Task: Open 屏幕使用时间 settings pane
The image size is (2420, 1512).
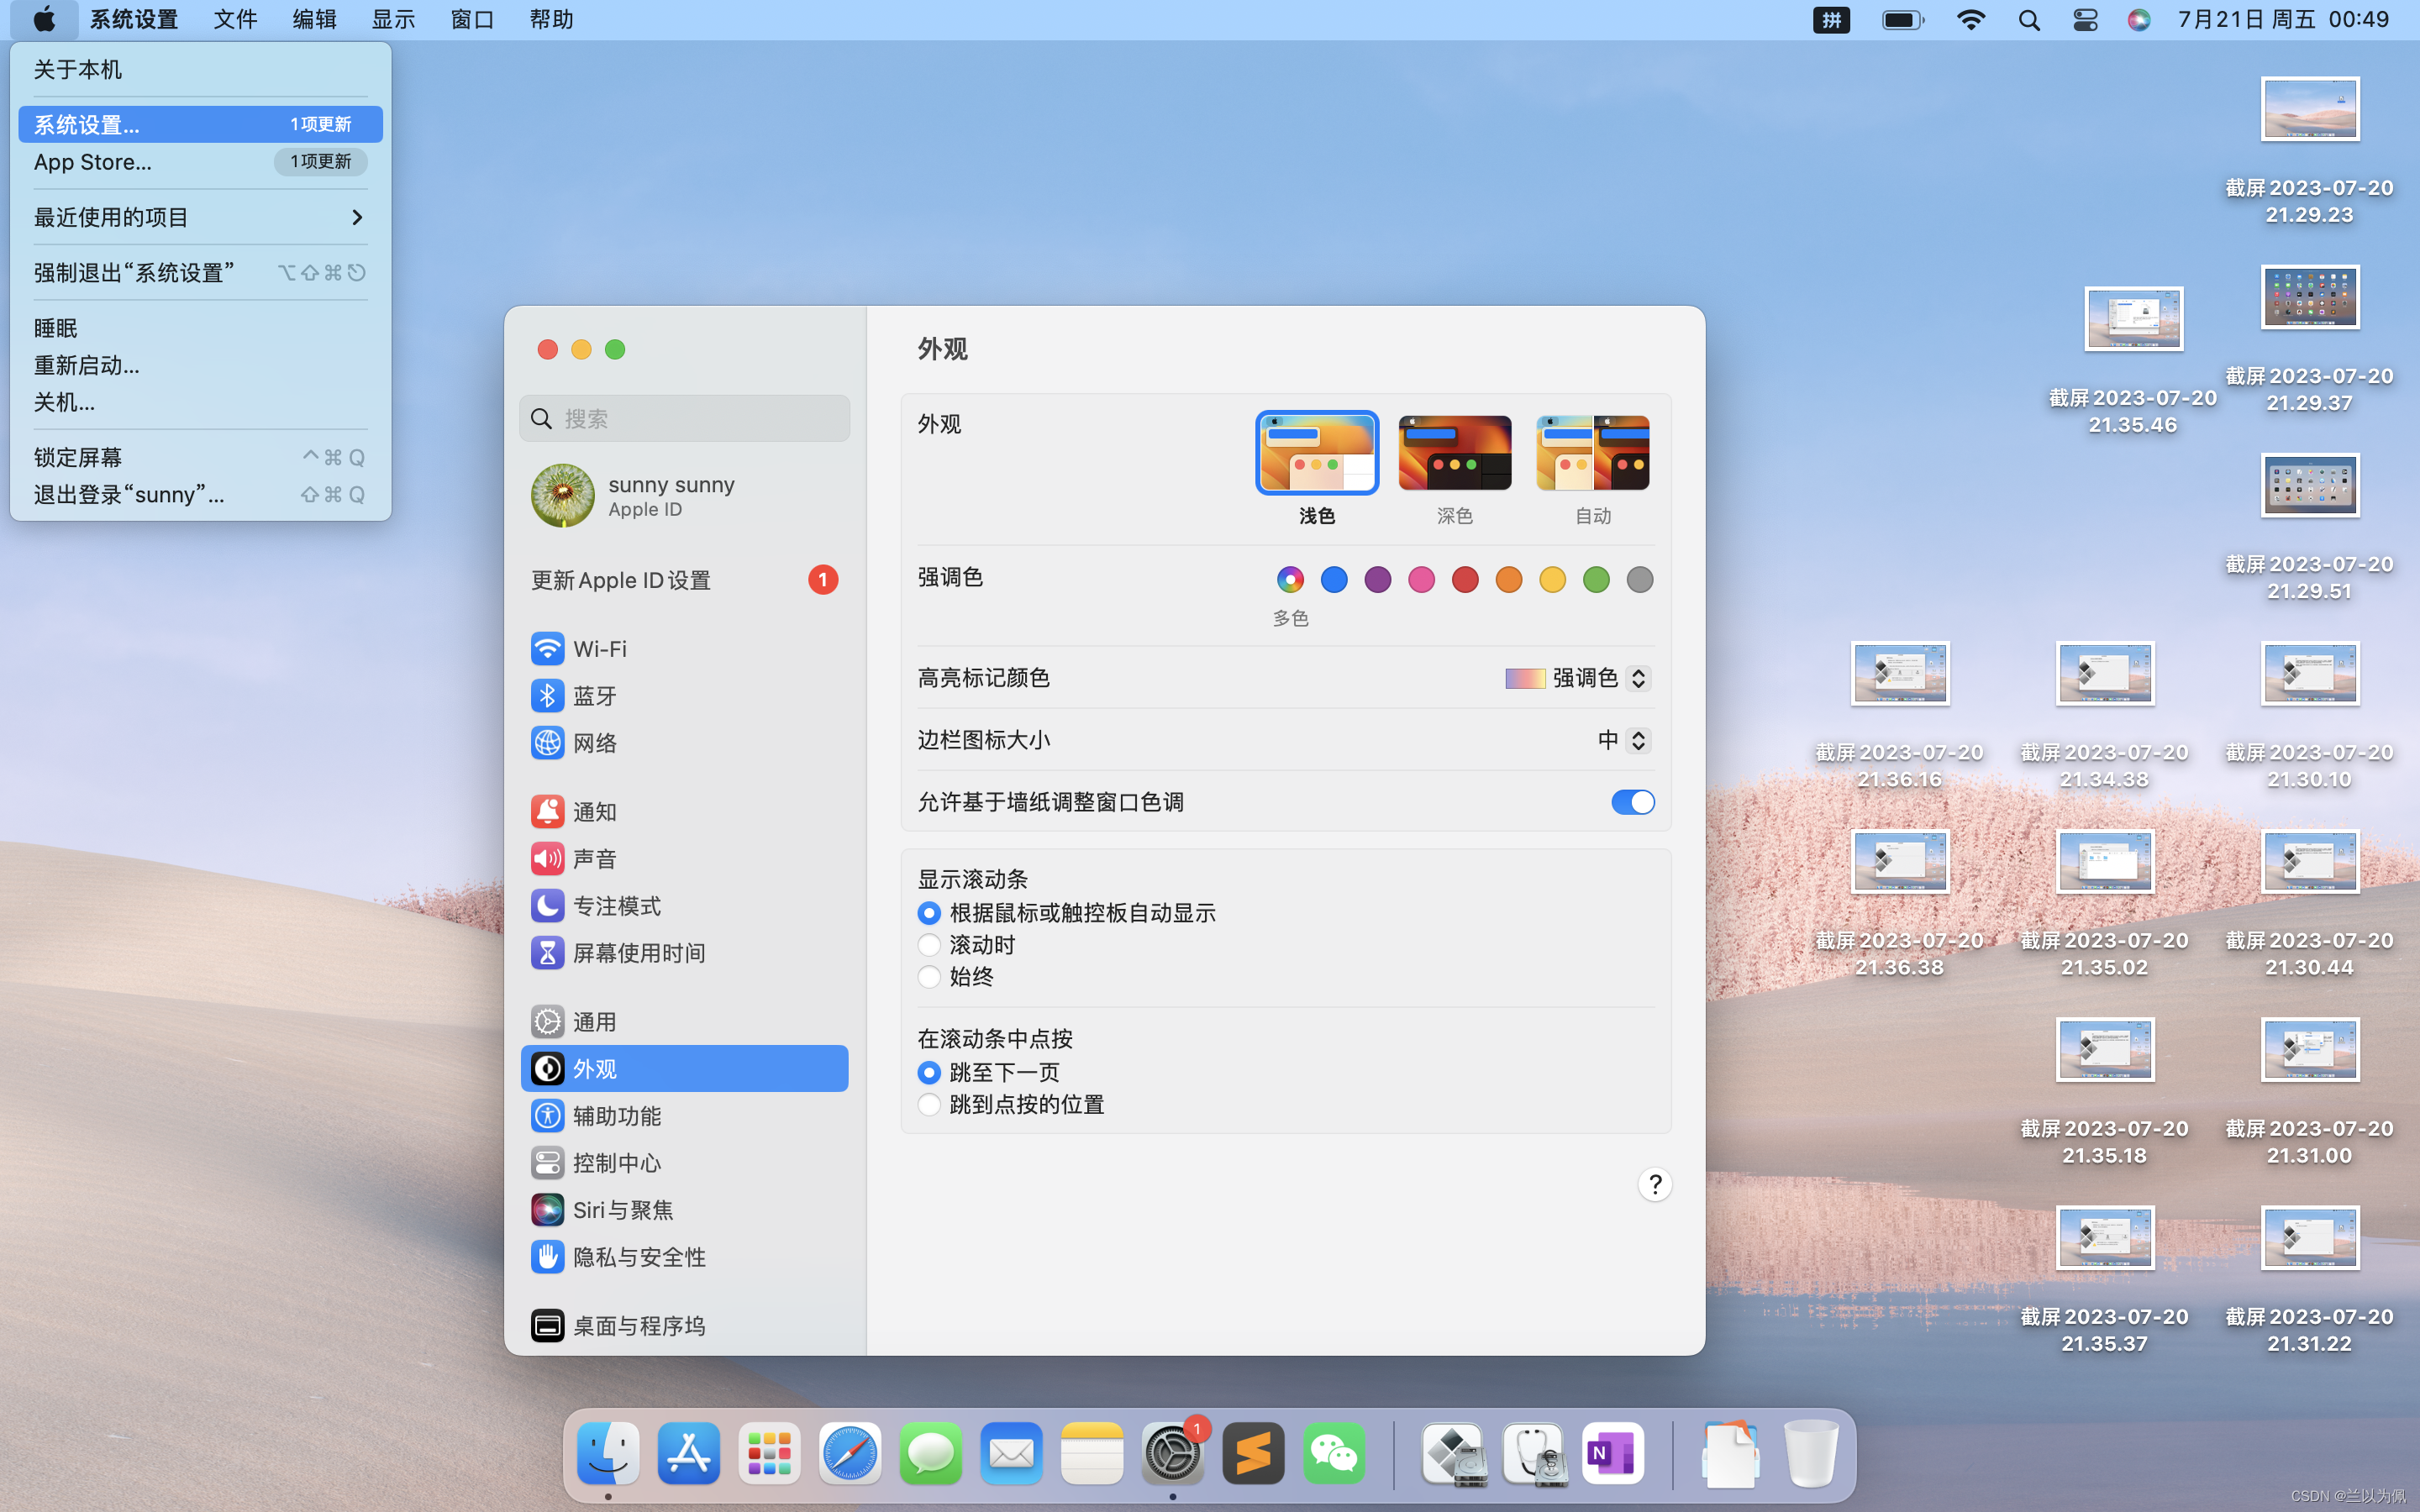Action: tap(638, 953)
